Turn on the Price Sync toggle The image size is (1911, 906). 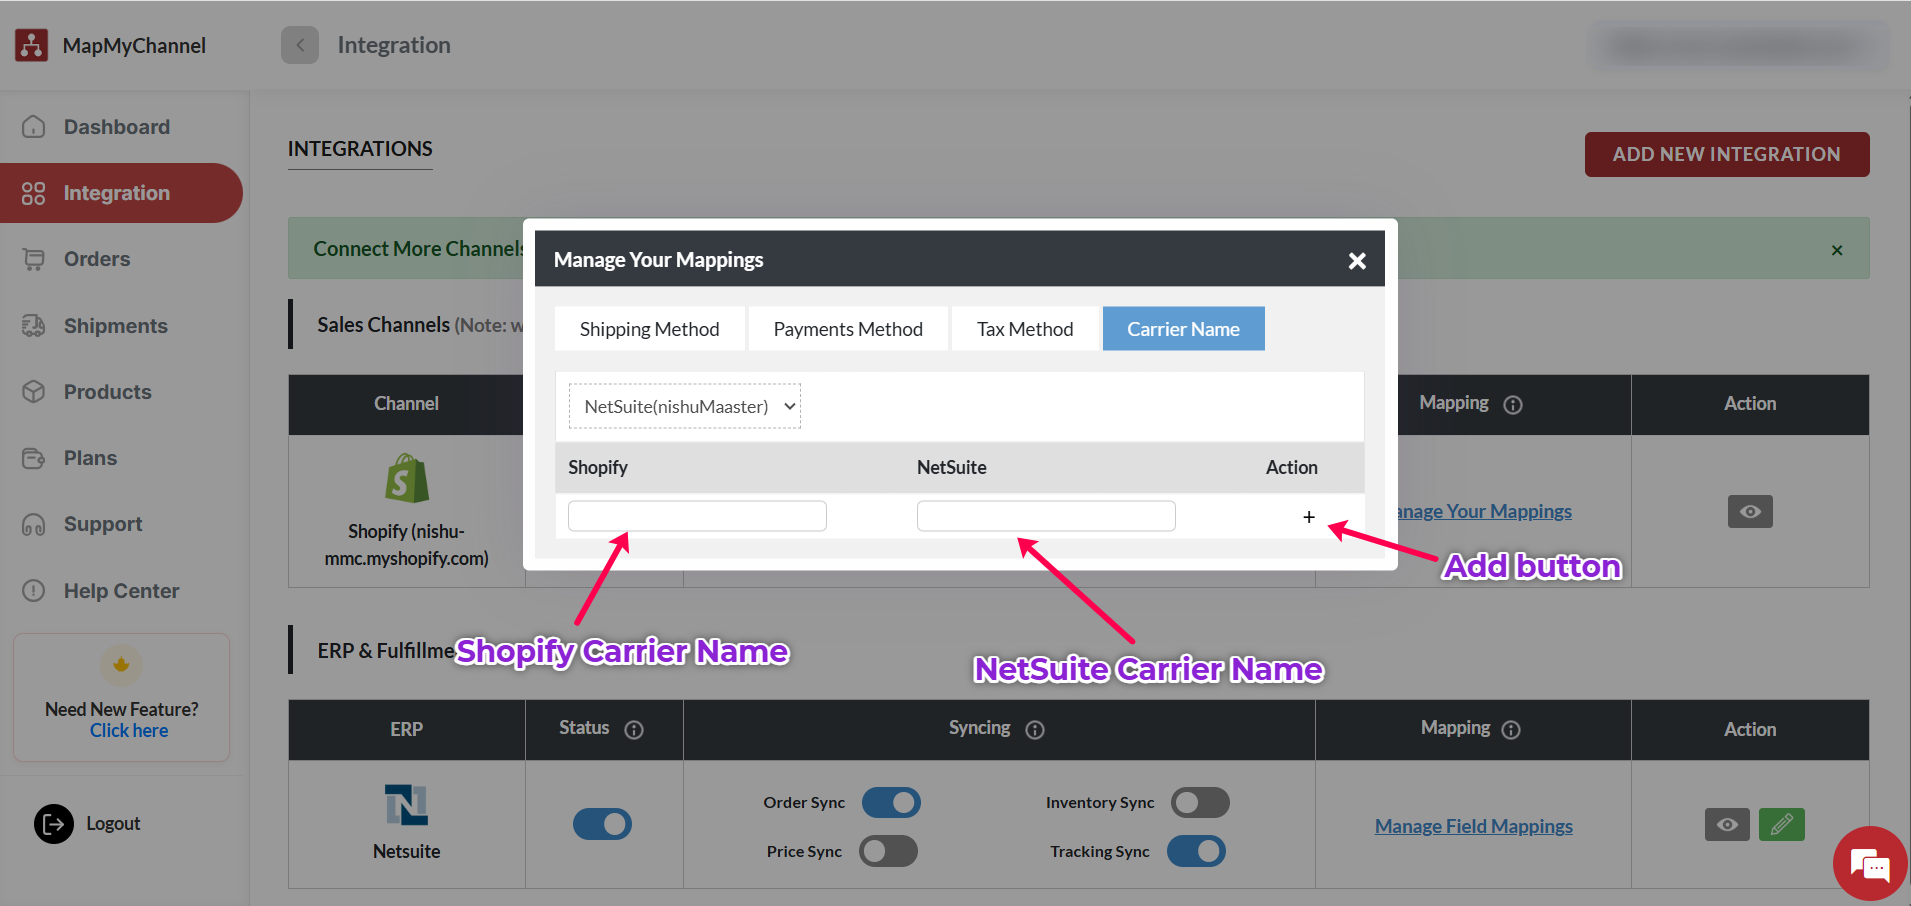pyautogui.click(x=888, y=851)
